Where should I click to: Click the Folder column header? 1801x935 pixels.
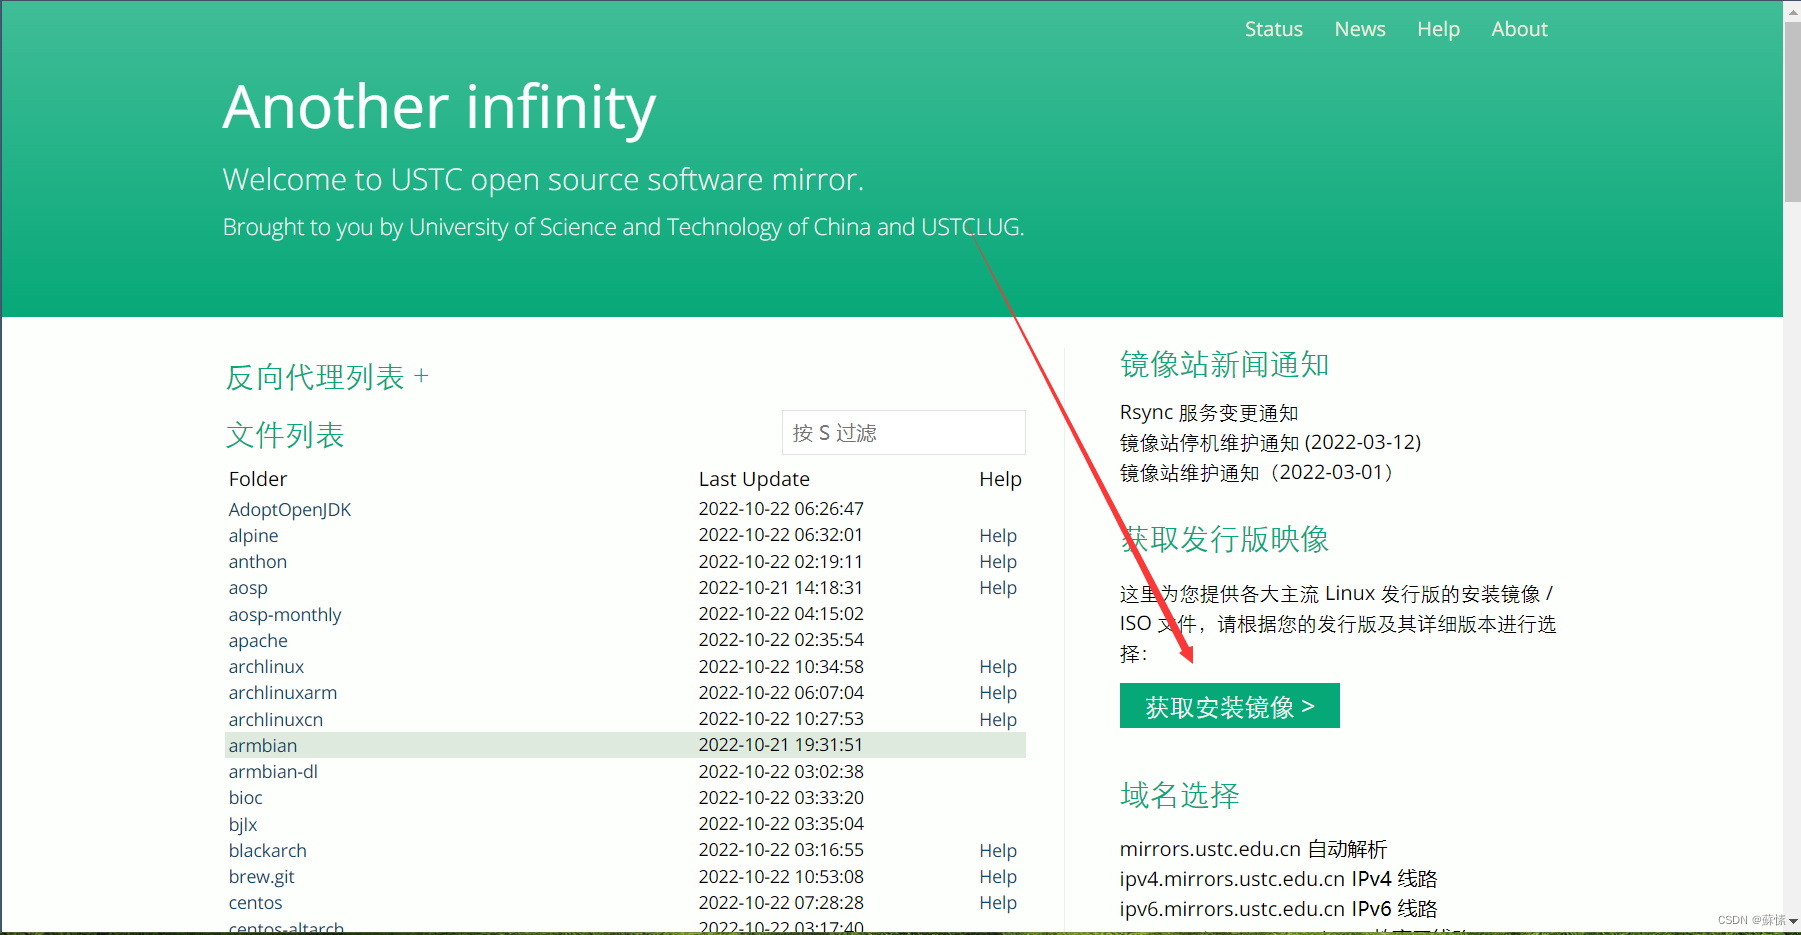[258, 479]
